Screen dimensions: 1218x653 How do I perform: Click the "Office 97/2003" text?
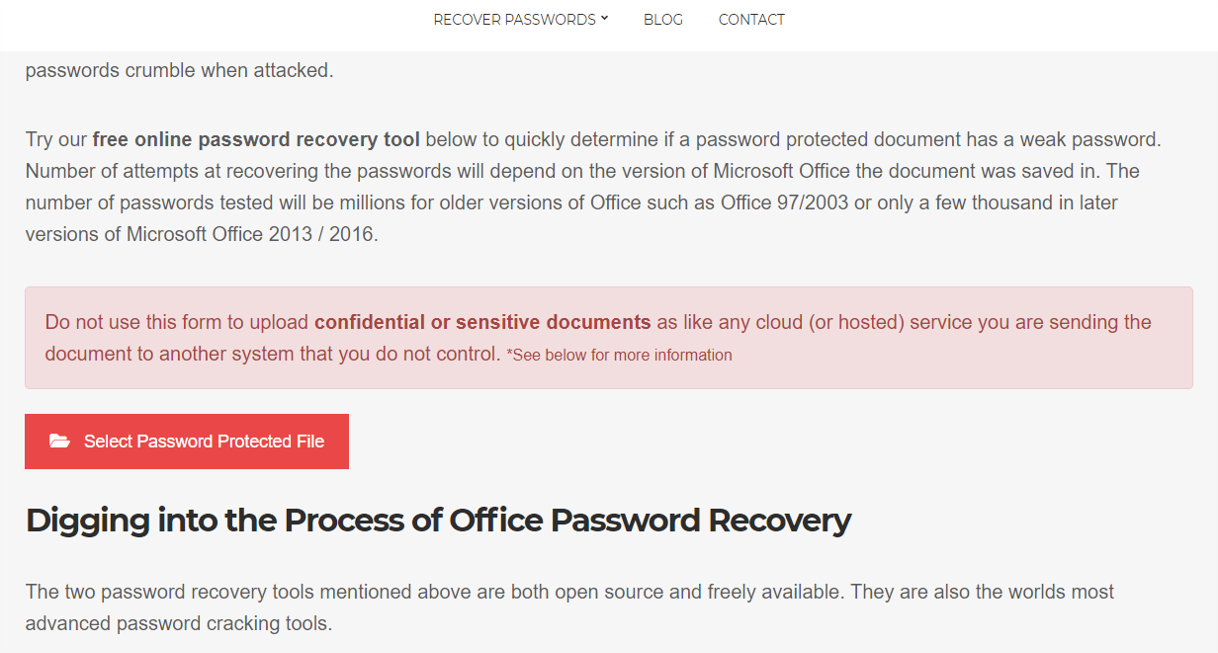[784, 202]
